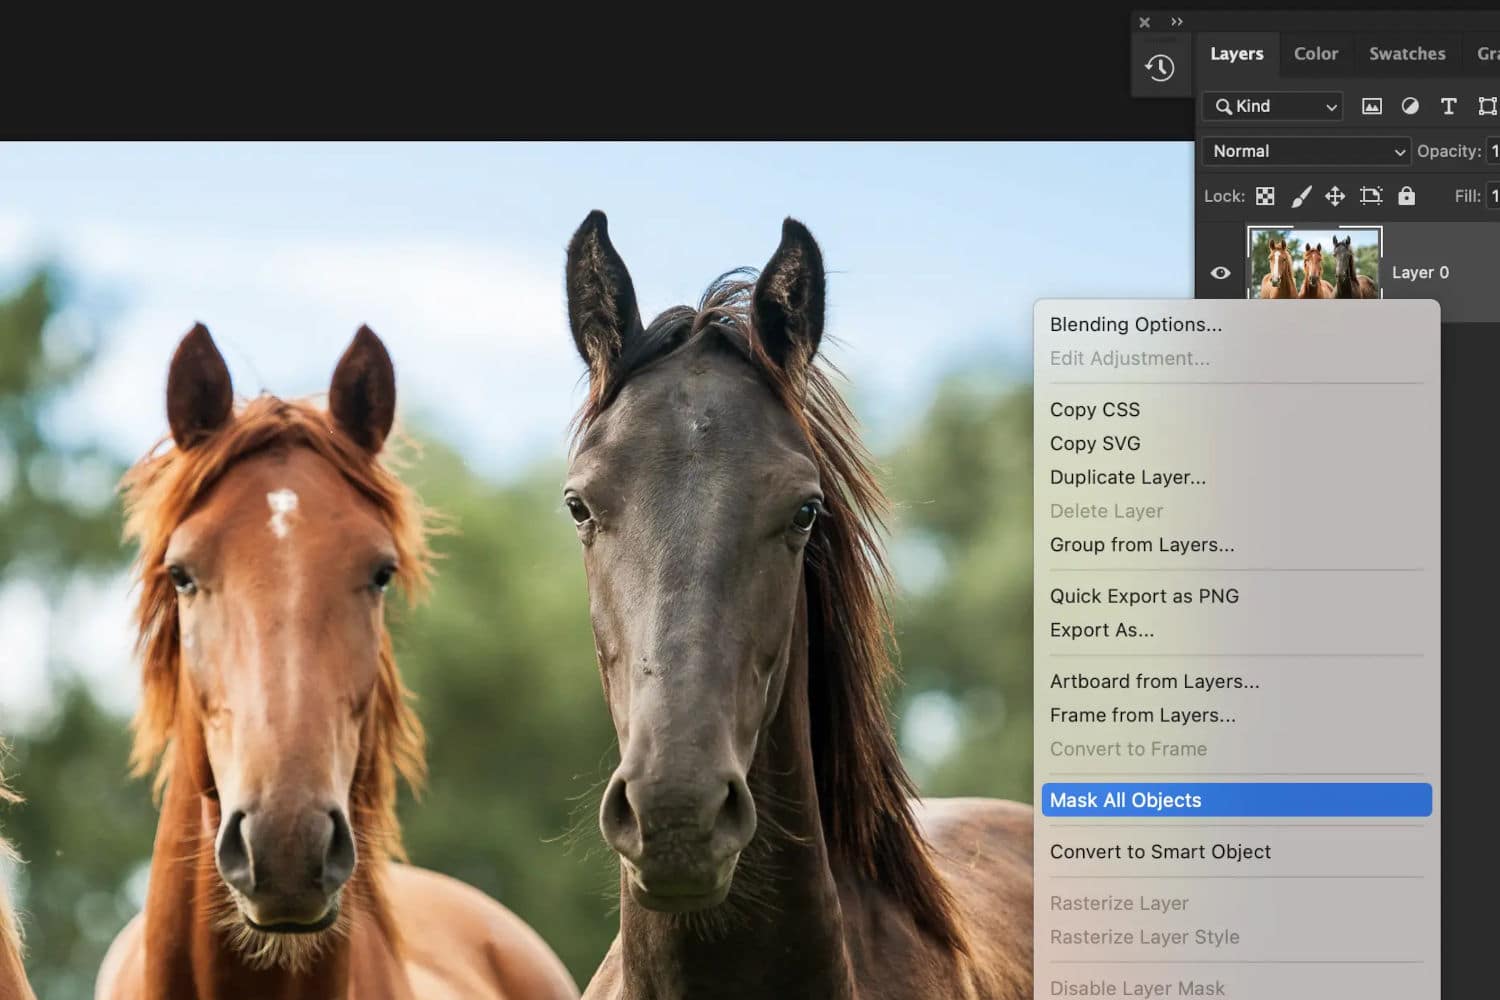Image resolution: width=1500 pixels, height=1000 pixels.
Task: Select Layer 0 thumbnail
Action: click(1314, 263)
